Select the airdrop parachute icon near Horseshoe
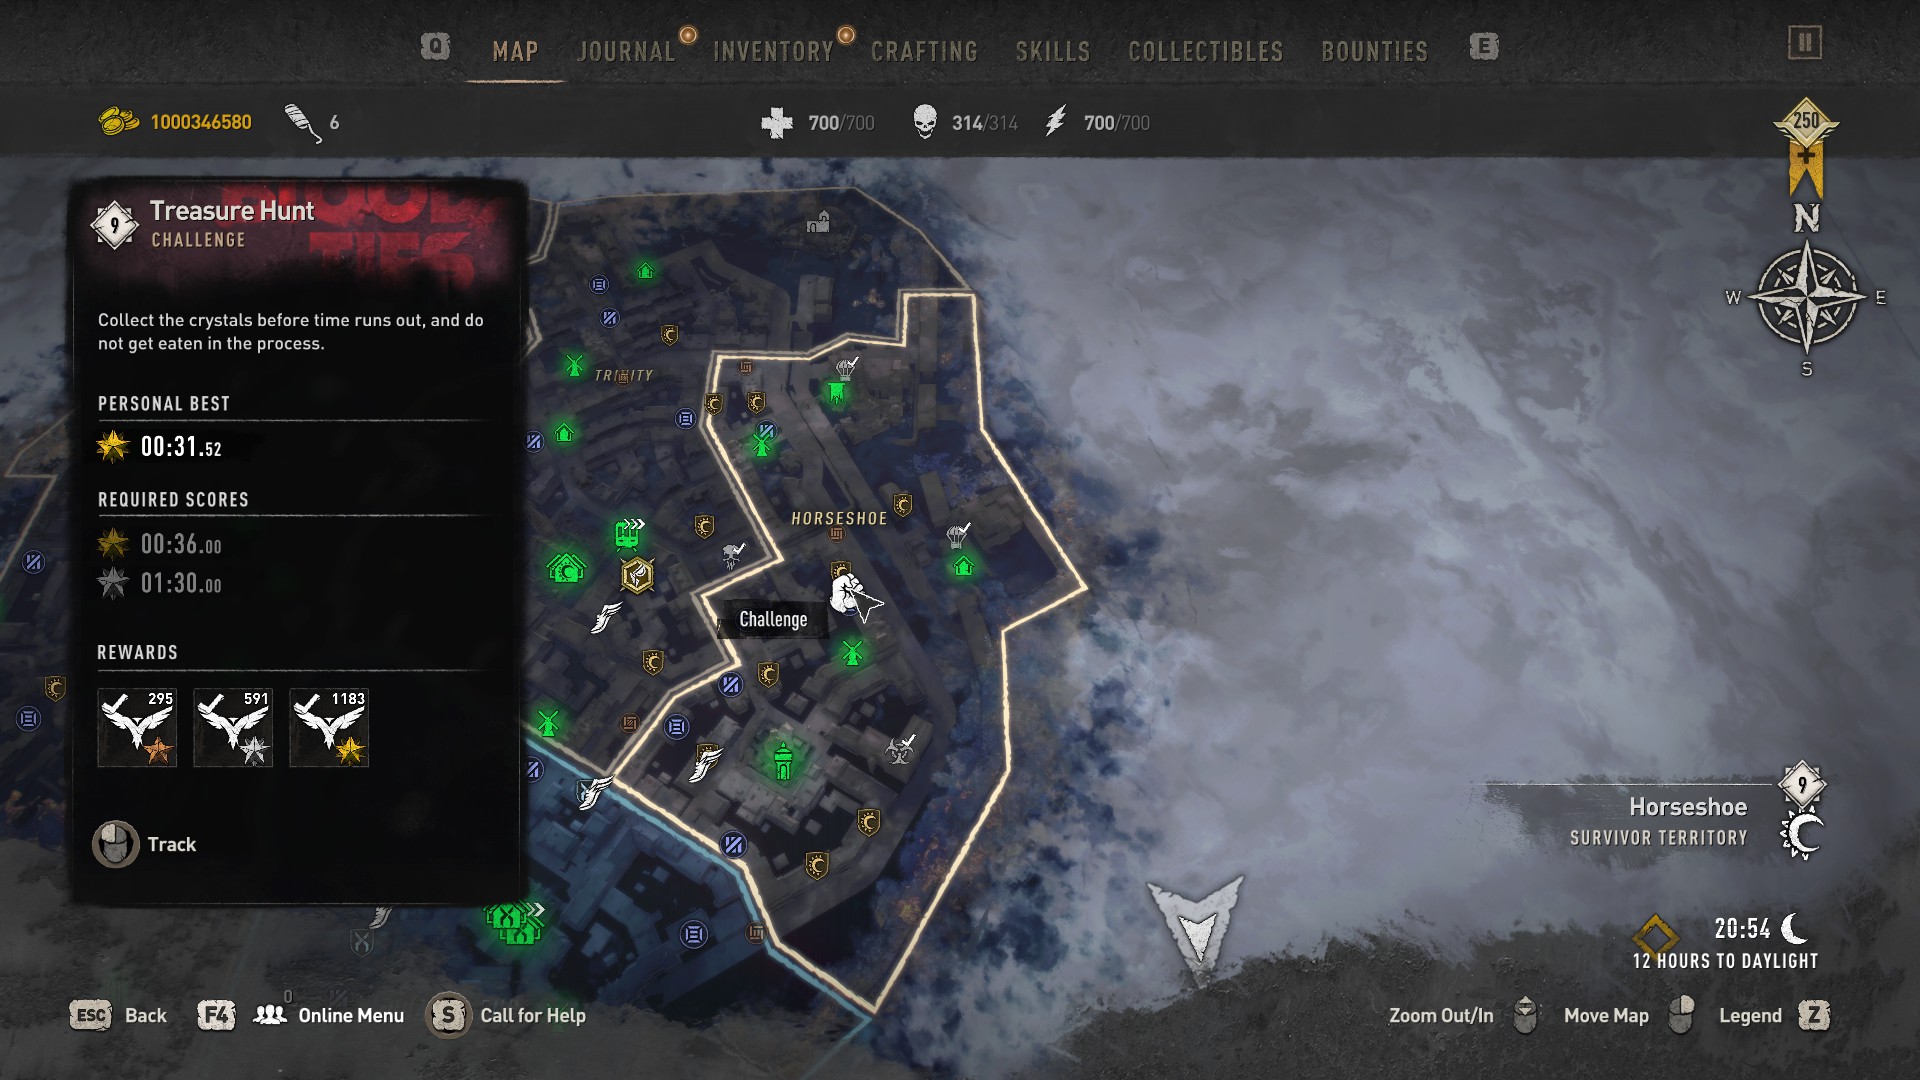 (958, 535)
